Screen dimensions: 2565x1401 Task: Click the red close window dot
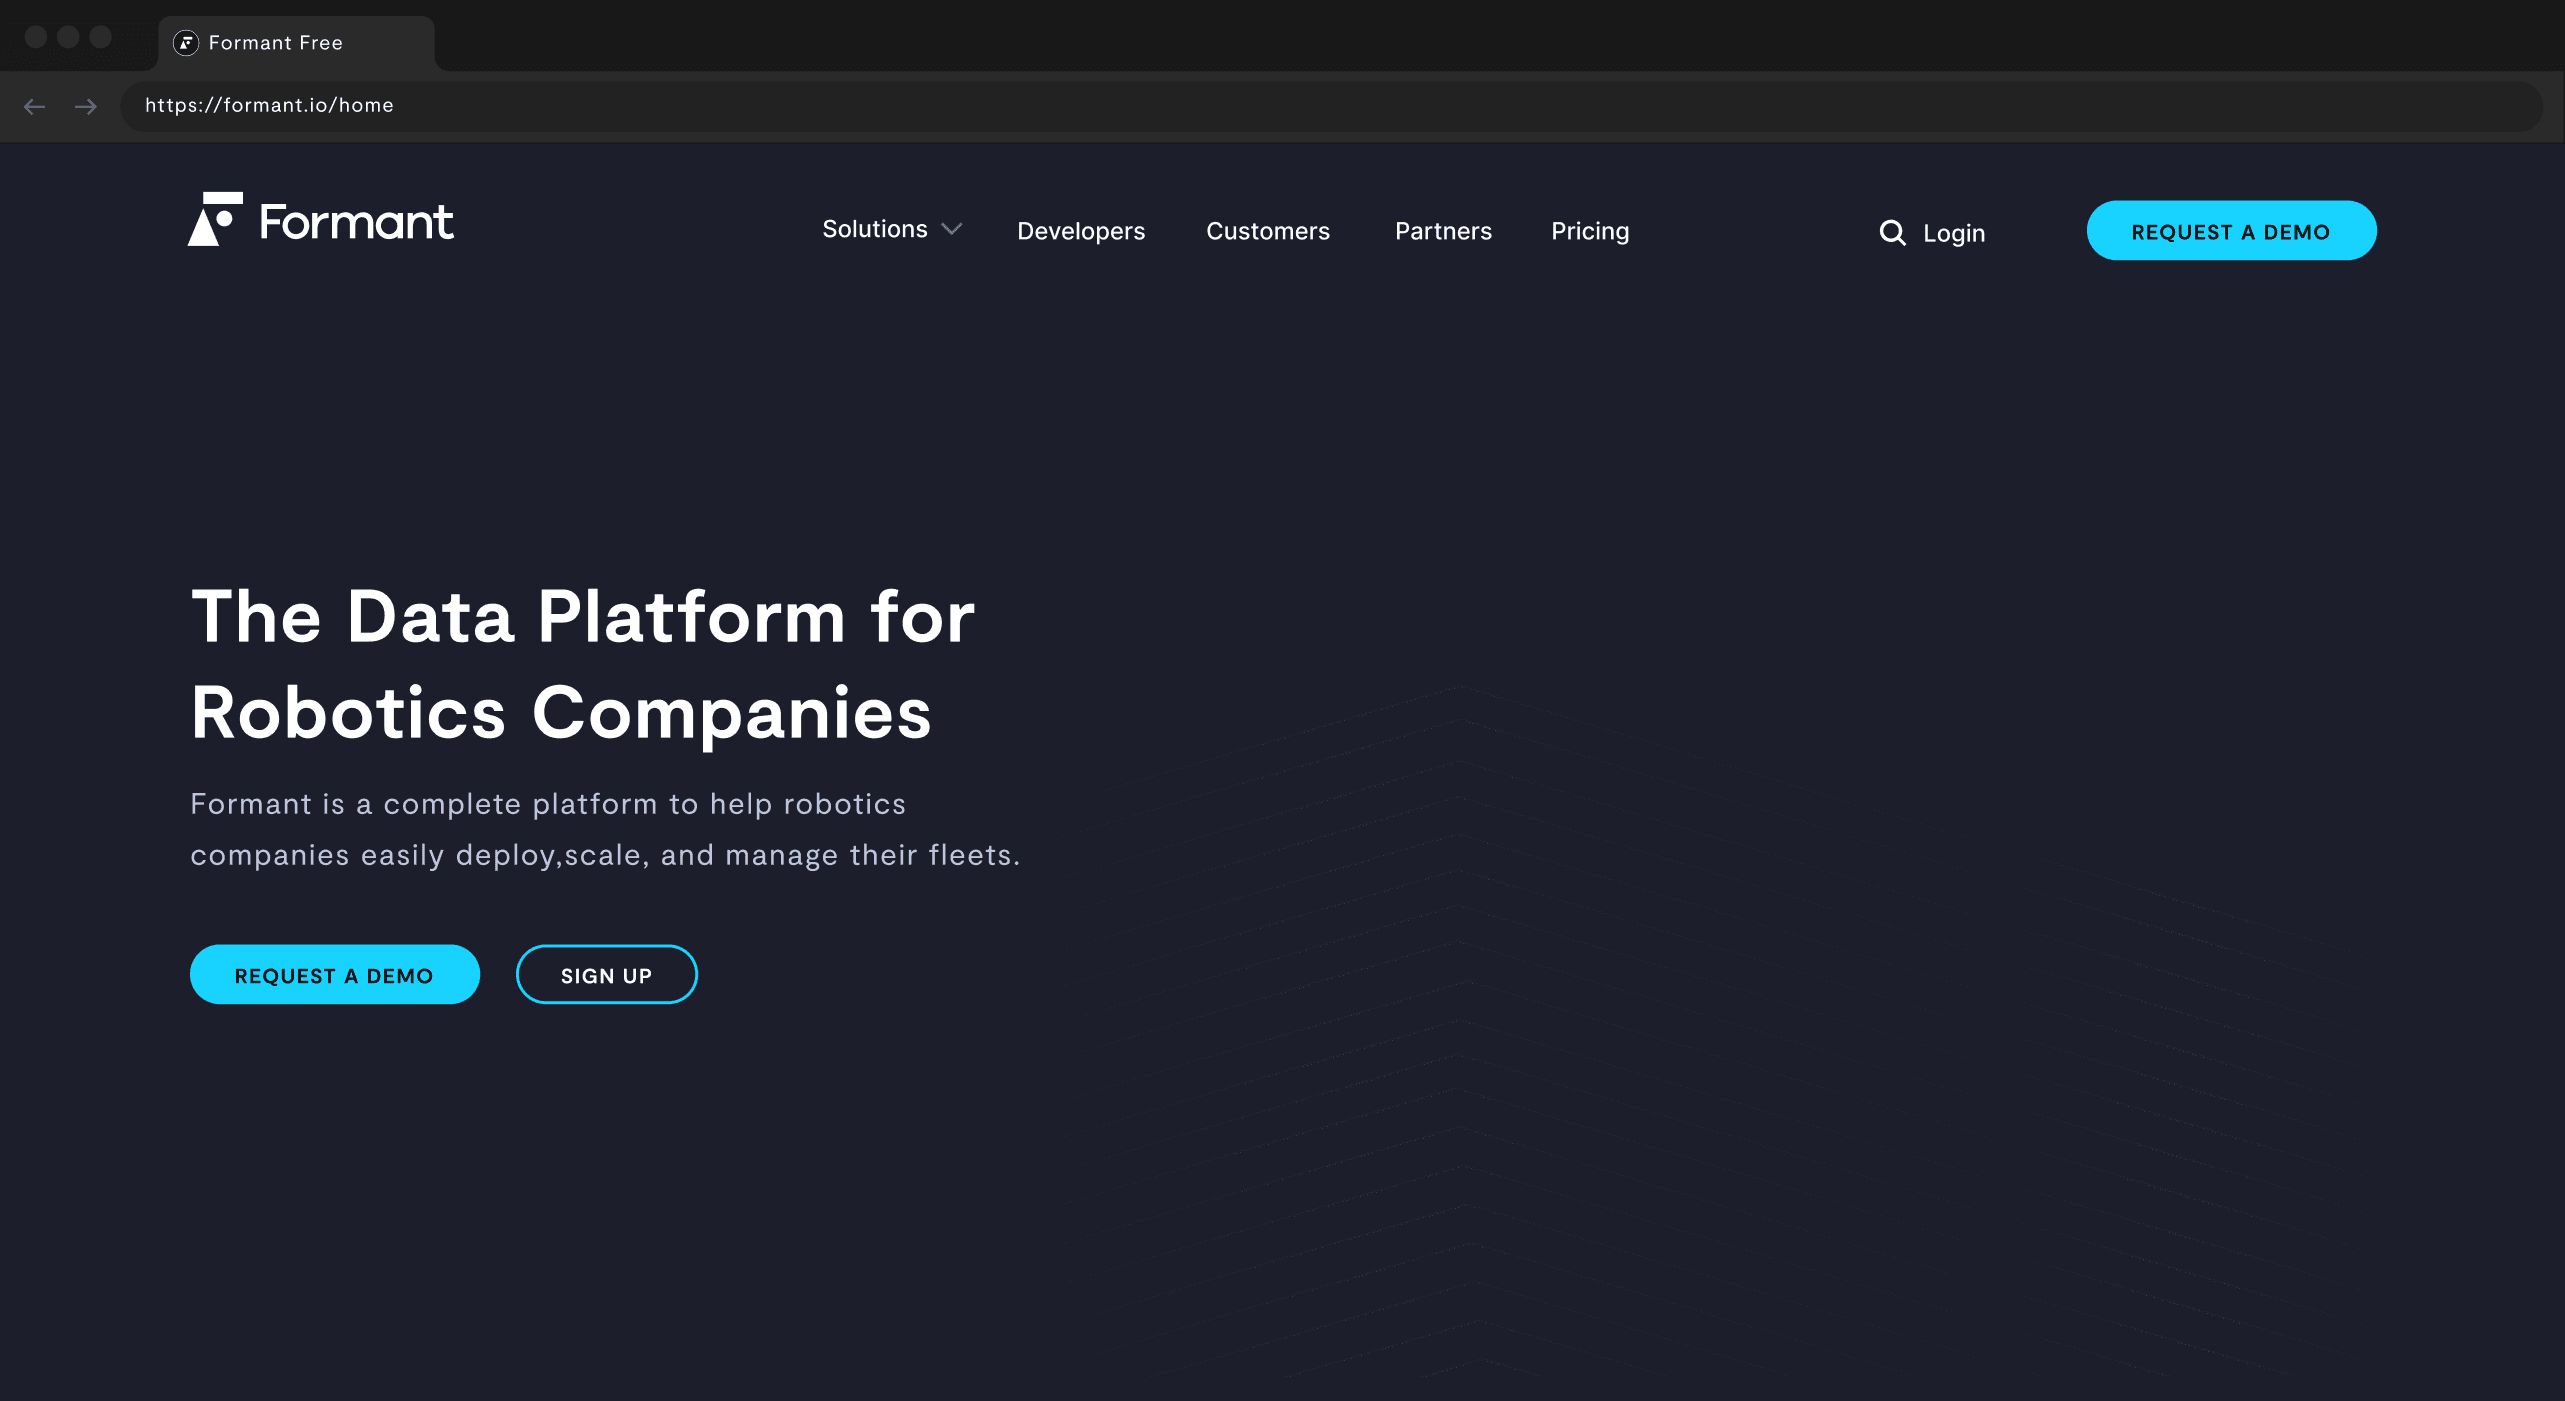pyautogui.click(x=36, y=37)
